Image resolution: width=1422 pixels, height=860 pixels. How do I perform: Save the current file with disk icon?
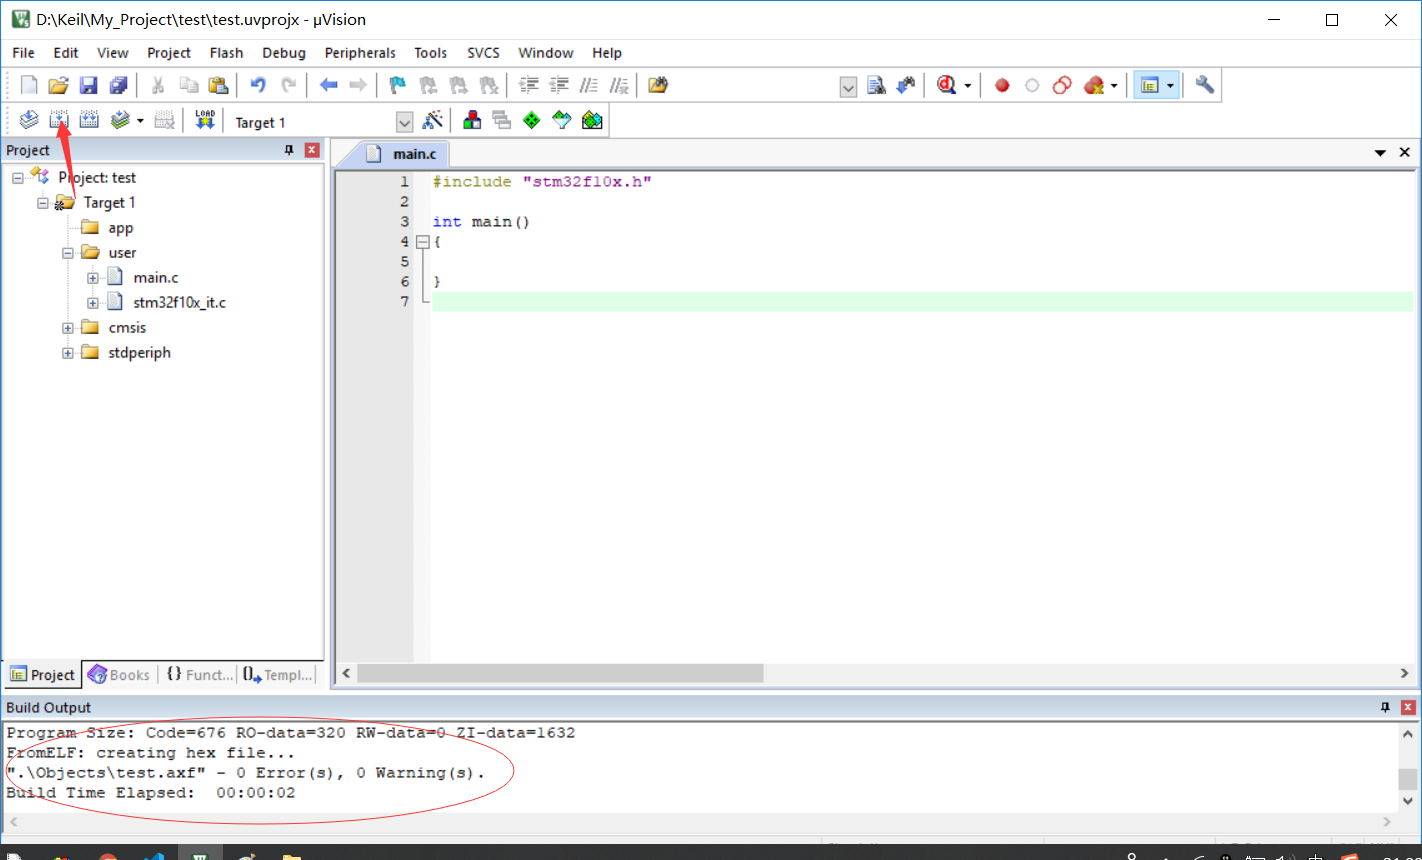coord(88,86)
